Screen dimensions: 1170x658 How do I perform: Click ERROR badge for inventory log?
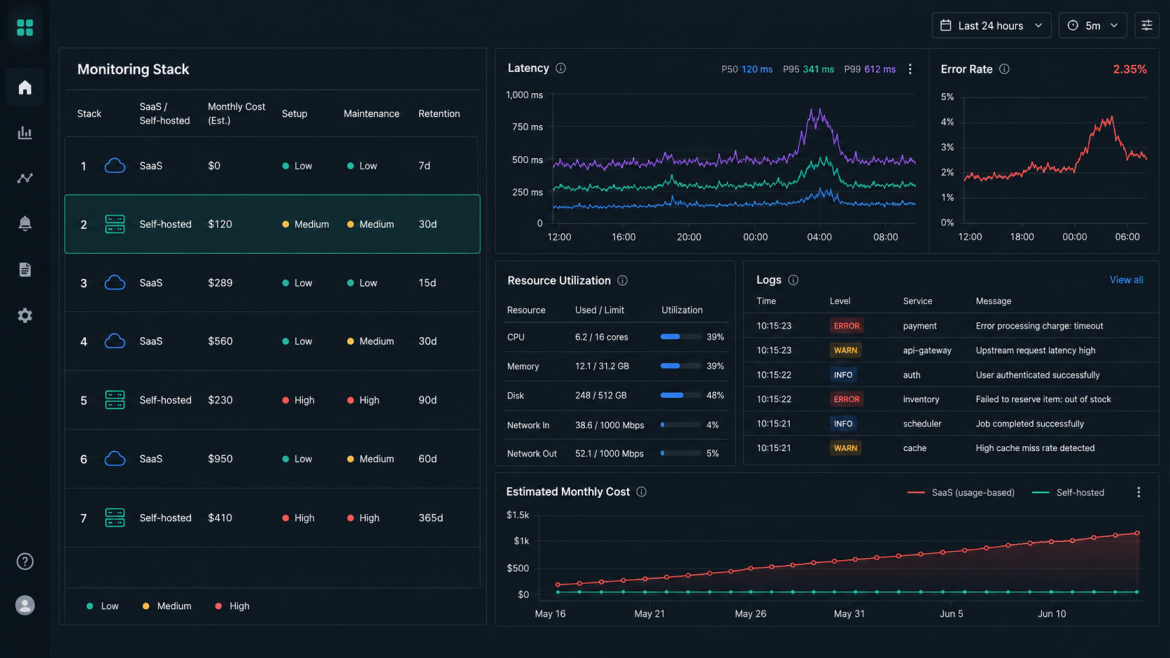(846, 399)
